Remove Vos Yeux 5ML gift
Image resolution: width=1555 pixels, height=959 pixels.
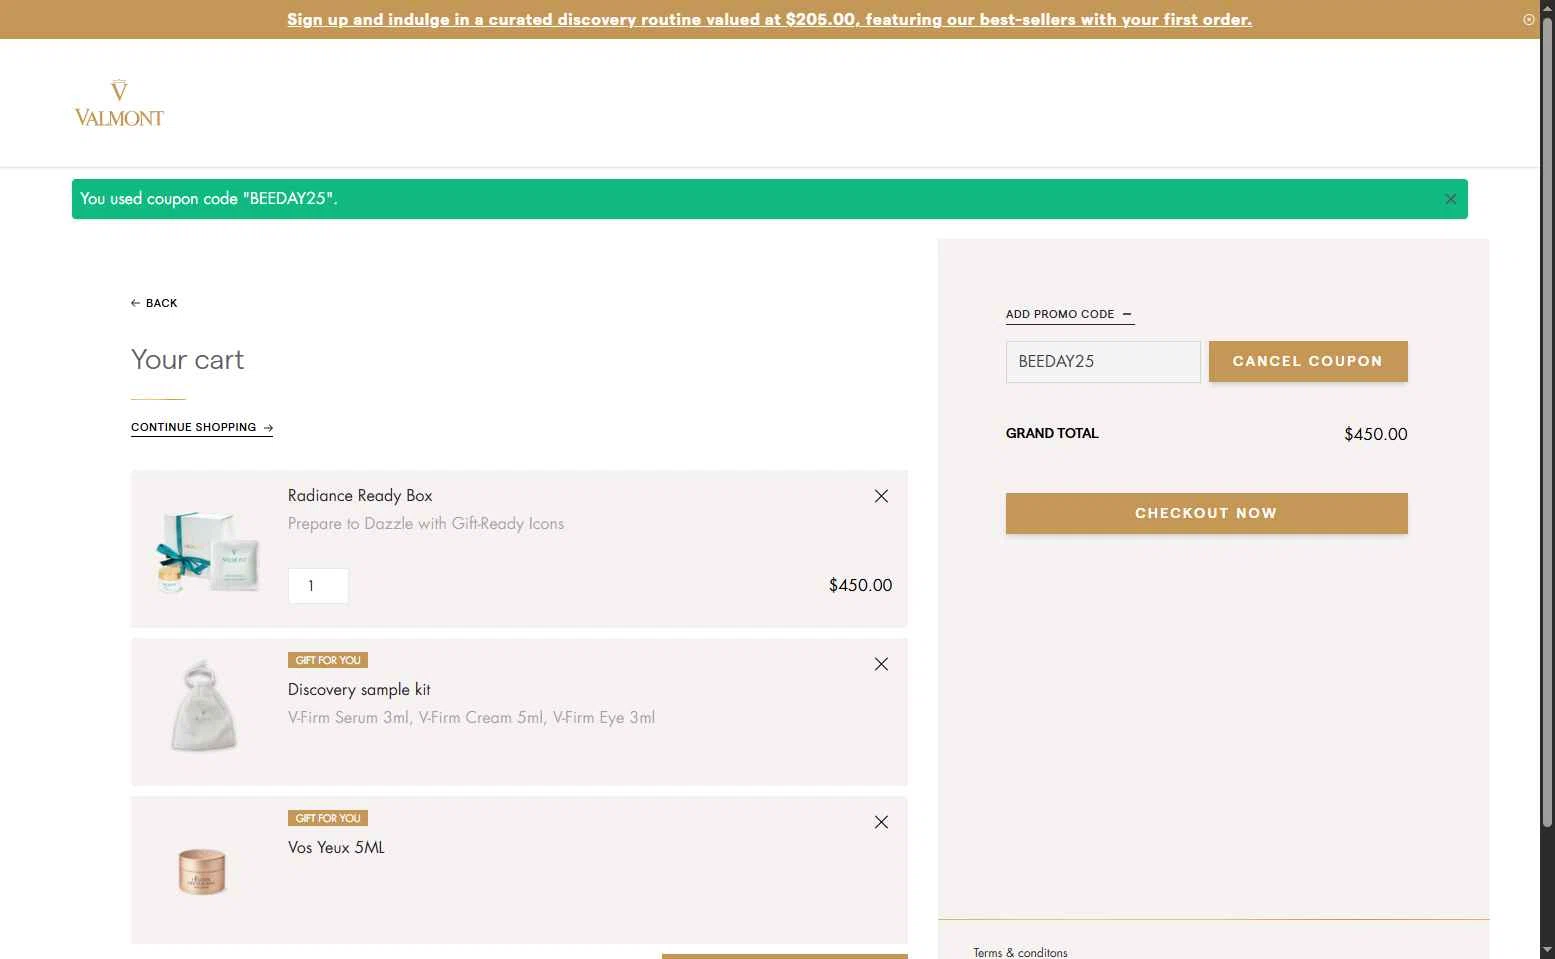881,822
